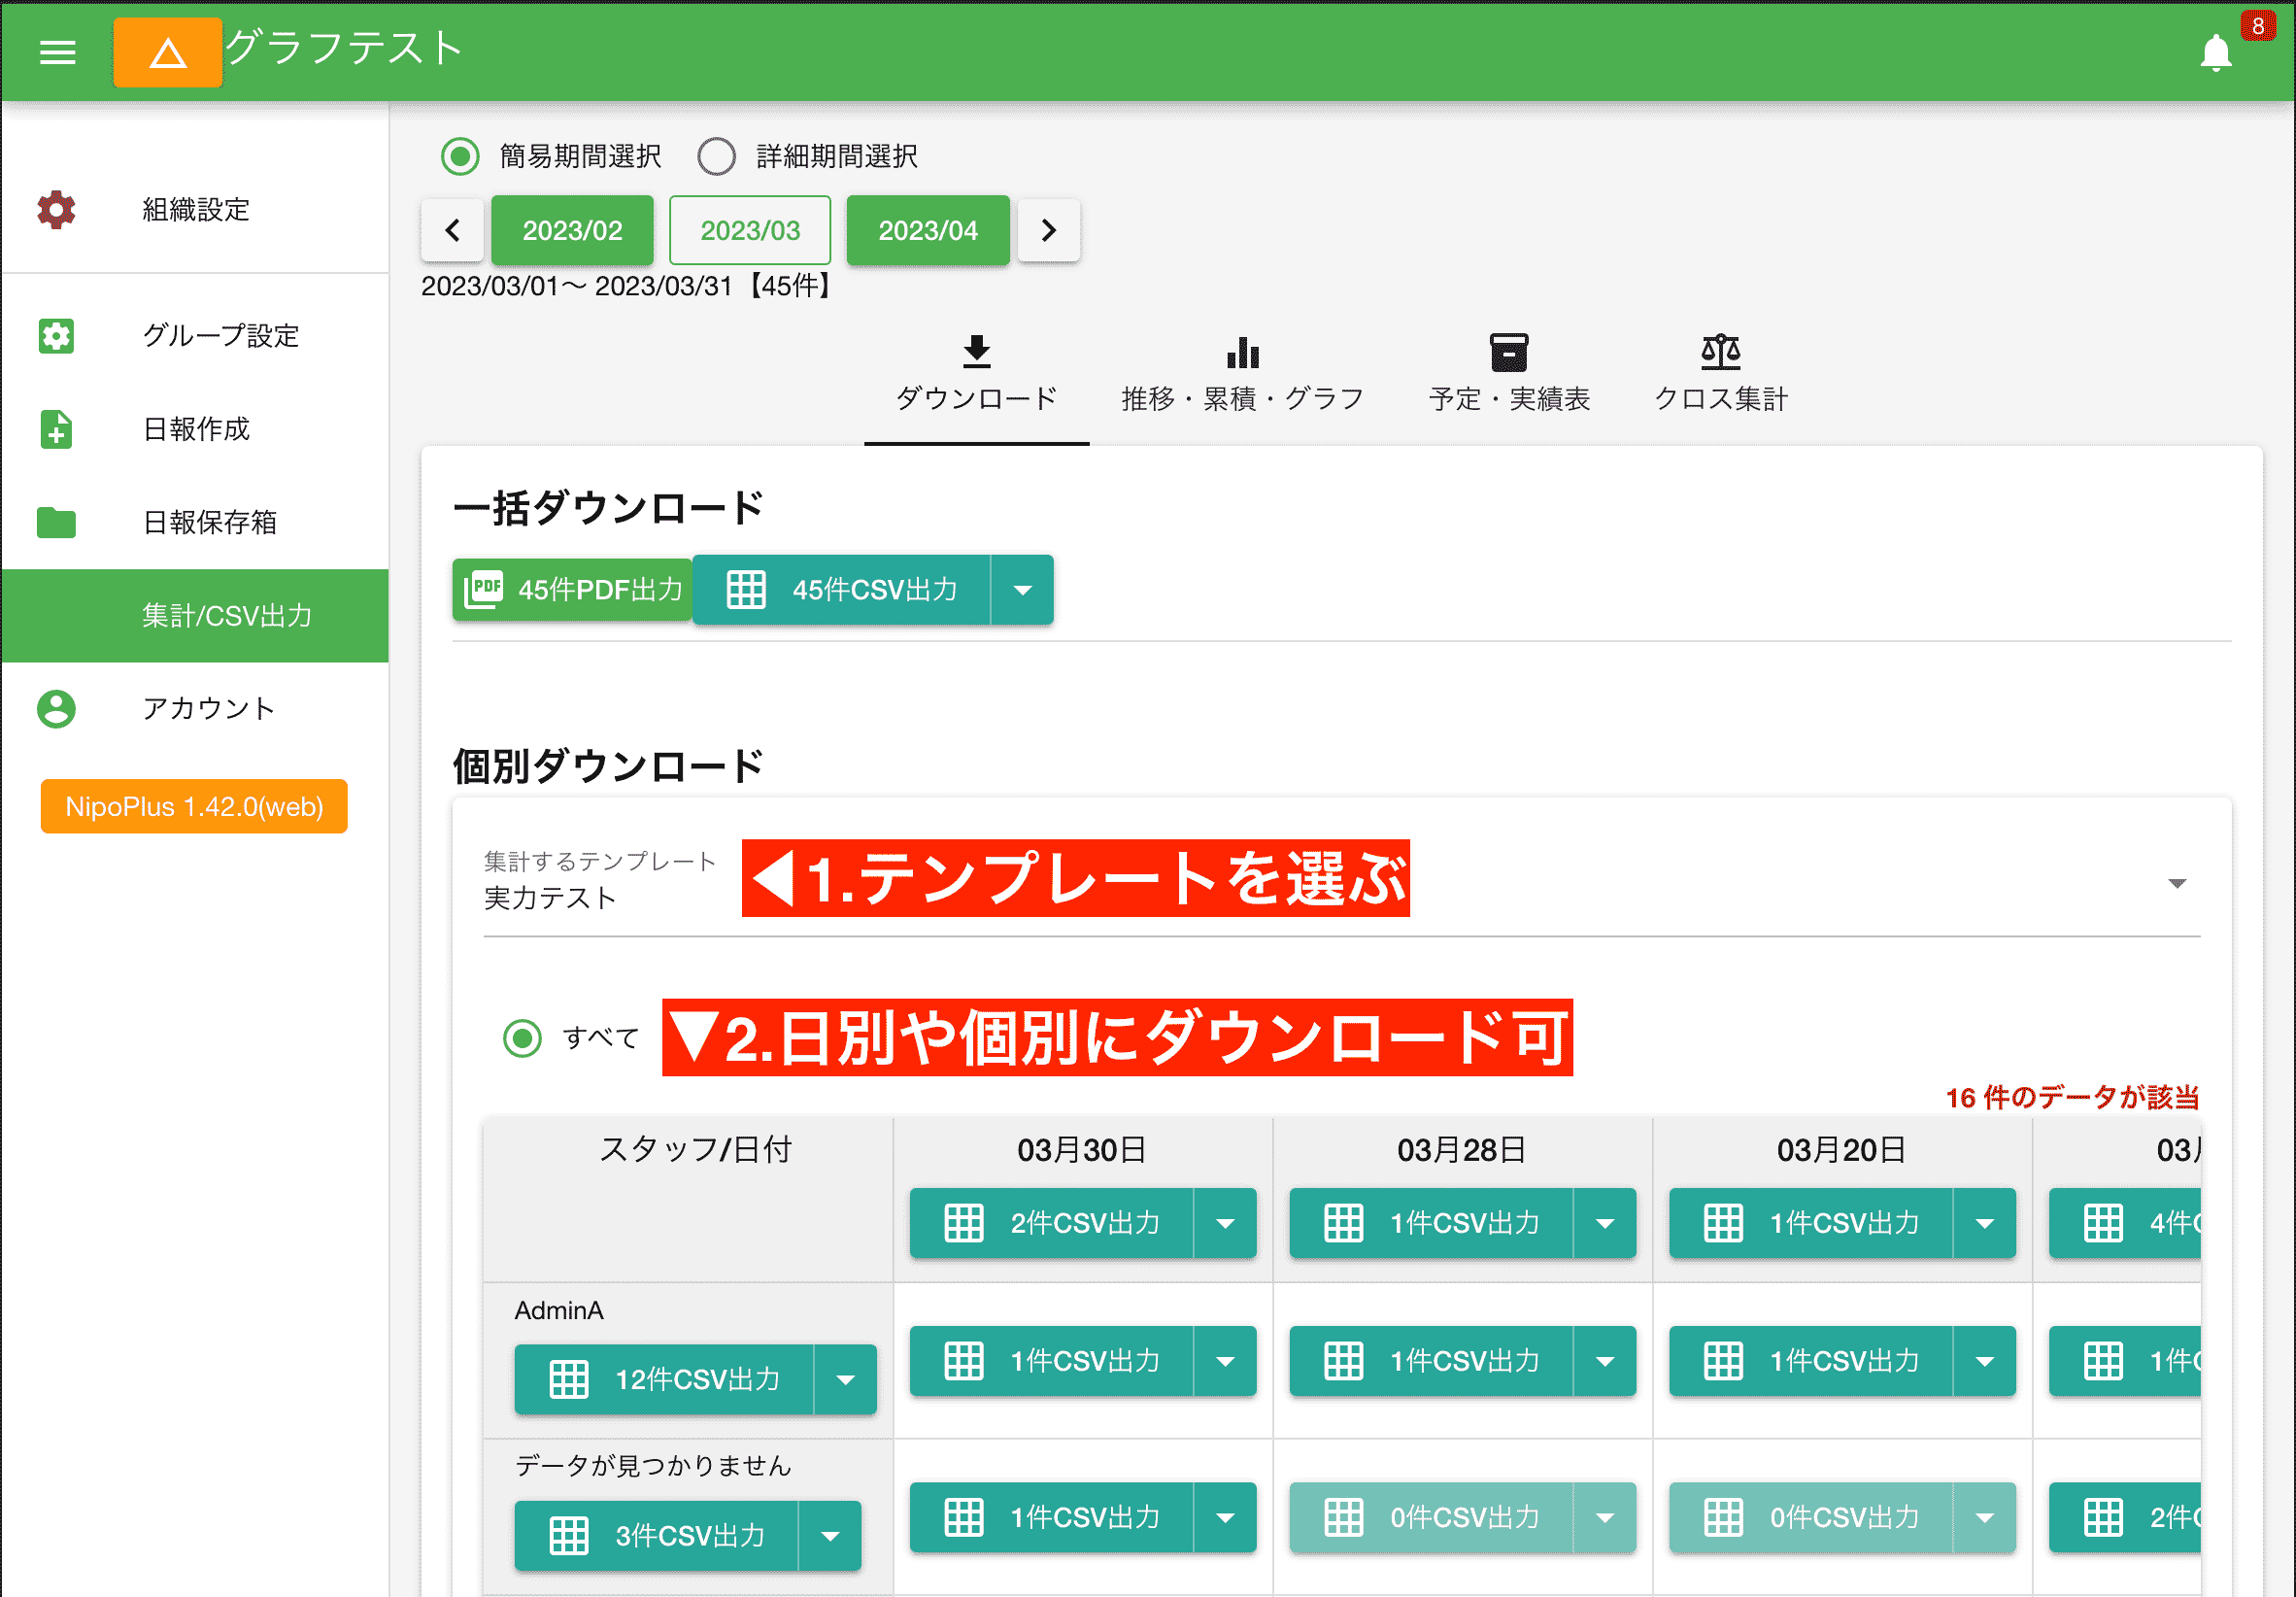The height and width of the screenshot is (1597, 2296).
Task: Open the 45件CSV出力 dropdown arrow
Action: [x=1023, y=590]
